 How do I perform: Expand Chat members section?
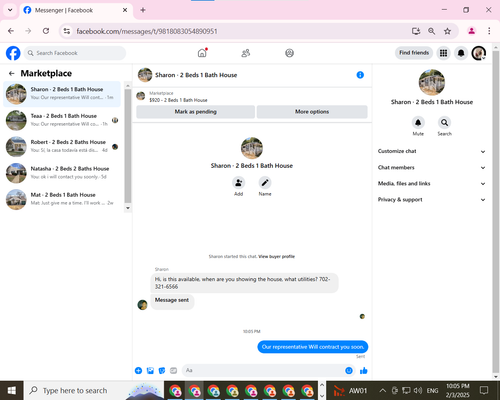tap(432, 167)
